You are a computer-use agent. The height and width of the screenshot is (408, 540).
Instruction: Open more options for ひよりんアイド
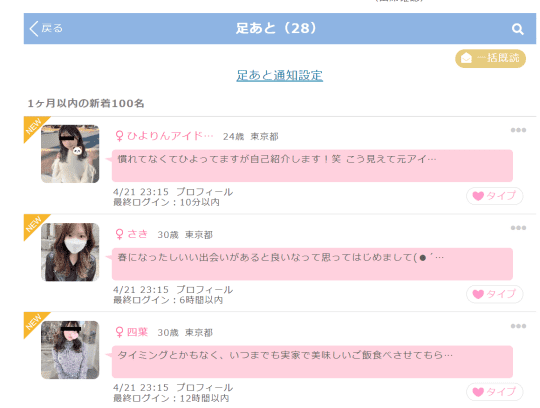pyautogui.click(x=518, y=130)
